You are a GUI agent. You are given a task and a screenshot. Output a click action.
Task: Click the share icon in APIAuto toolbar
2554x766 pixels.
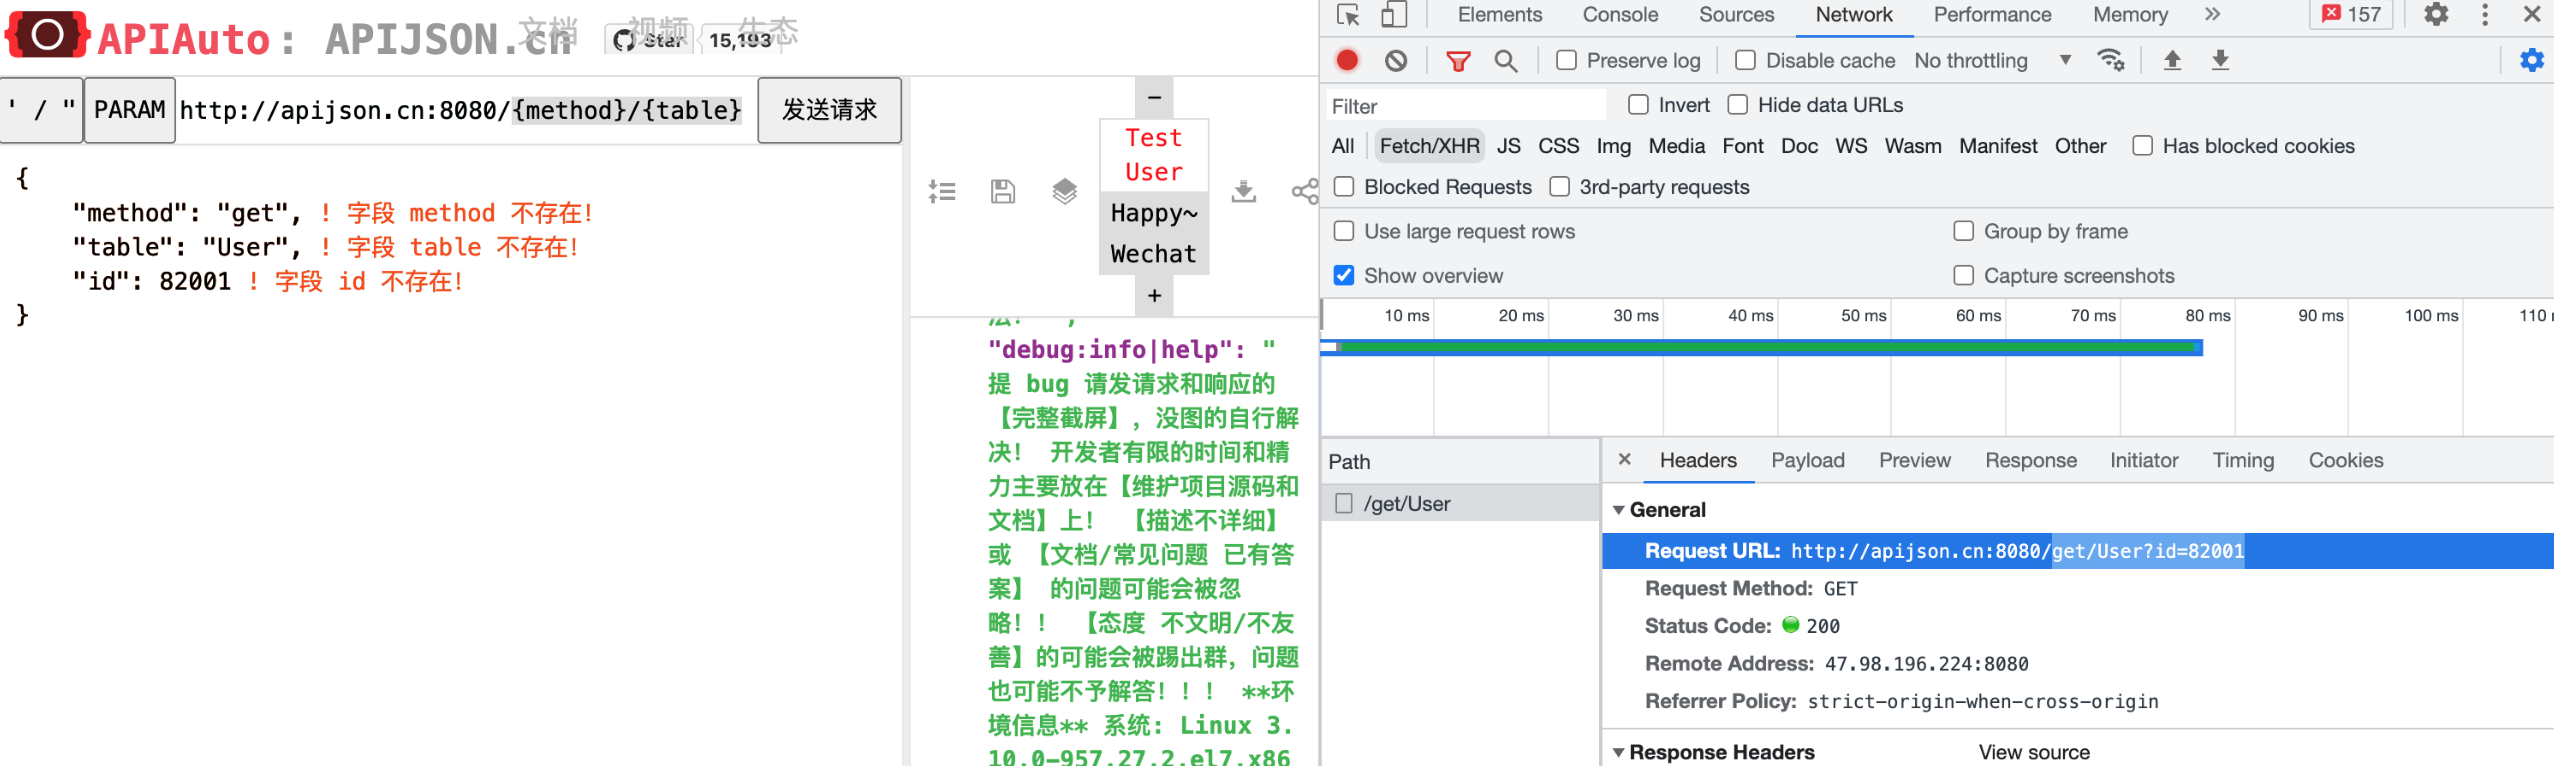(1305, 191)
